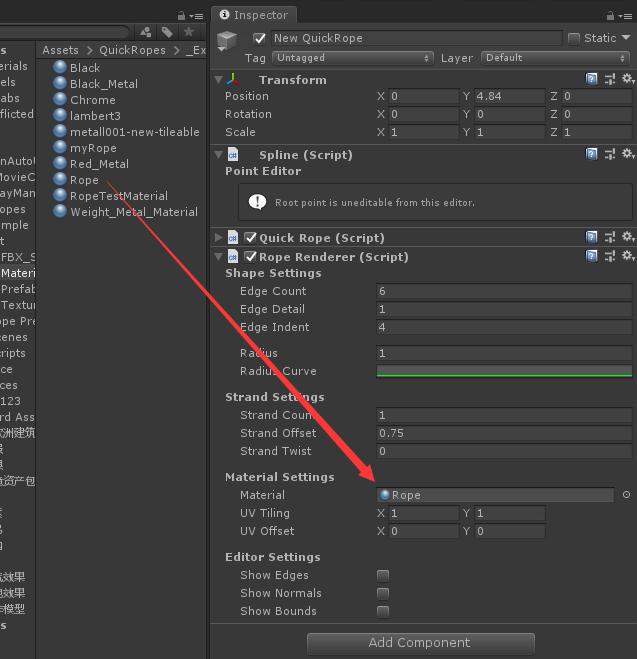This screenshot has height=659, width=637.
Task: Open Rope Renderer preset icon
Action: (x=610, y=256)
